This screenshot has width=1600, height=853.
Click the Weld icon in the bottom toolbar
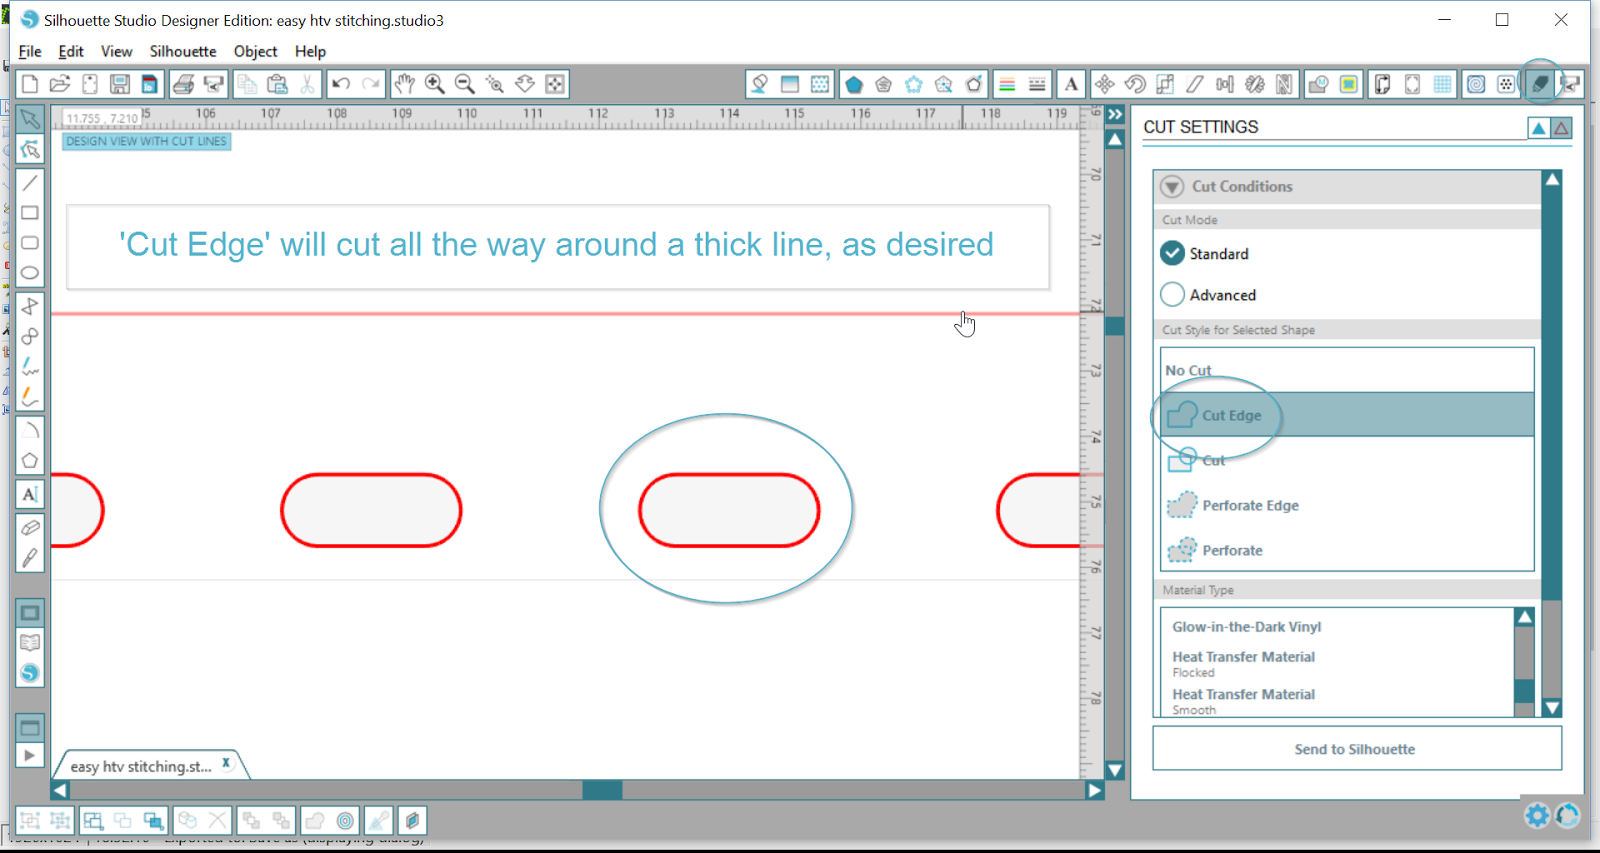click(314, 821)
